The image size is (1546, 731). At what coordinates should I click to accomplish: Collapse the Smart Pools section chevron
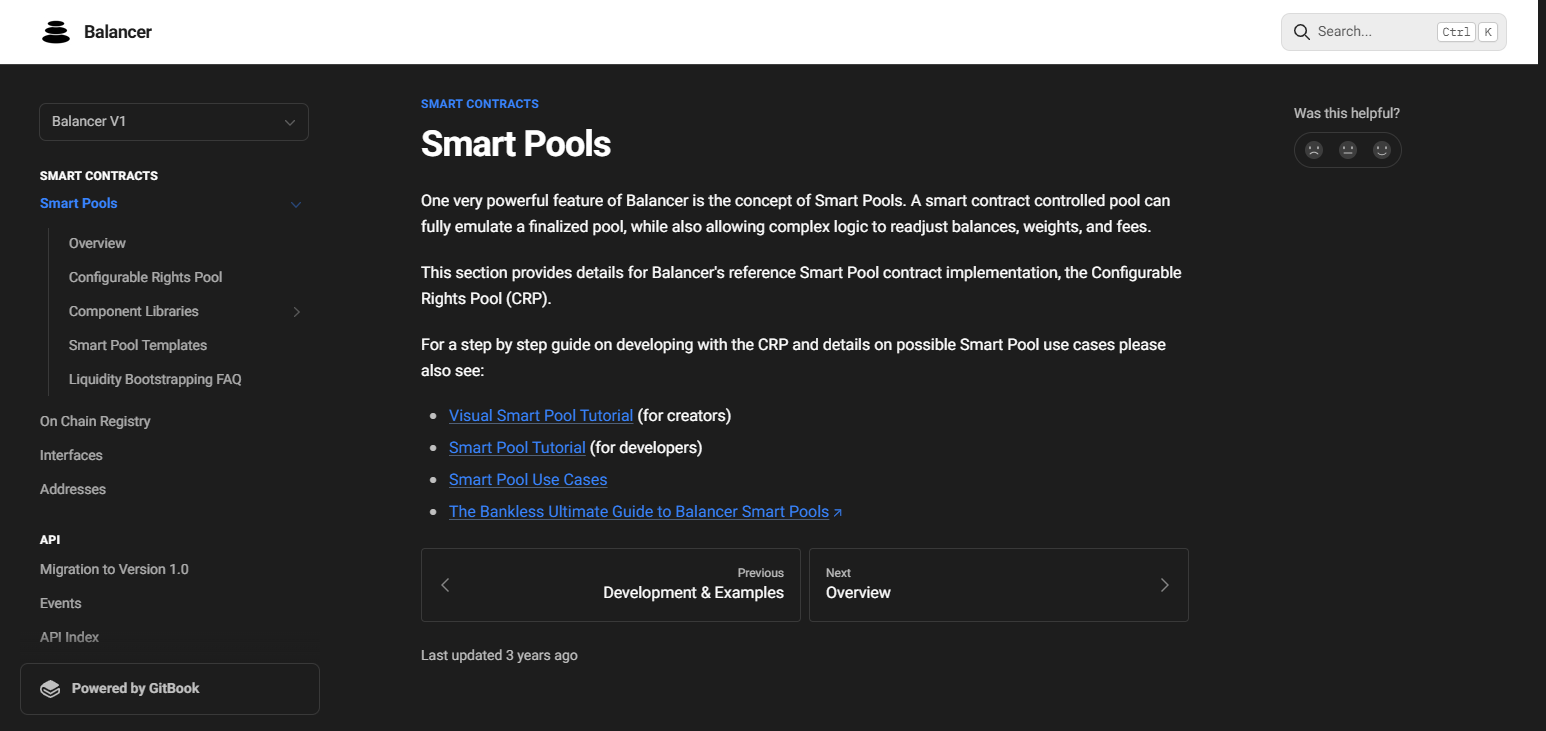pyautogui.click(x=295, y=204)
